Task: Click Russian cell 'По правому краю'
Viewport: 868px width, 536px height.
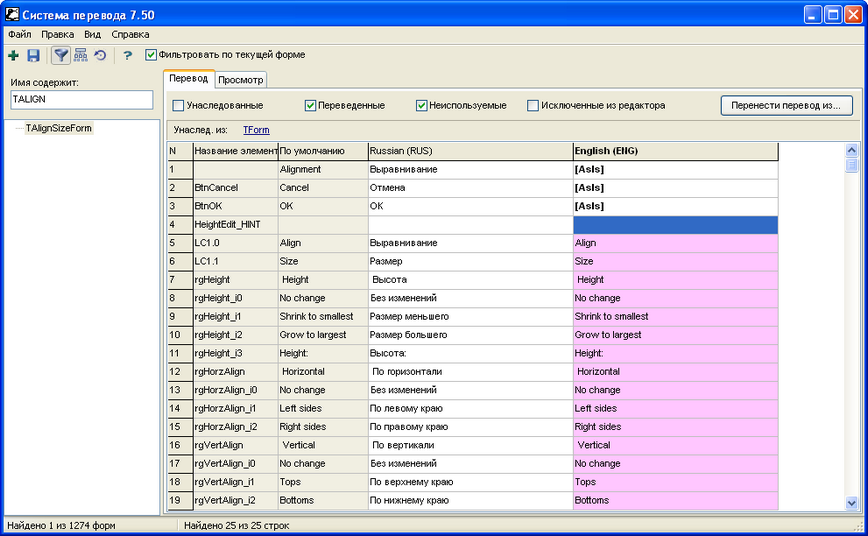Action: click(x=471, y=427)
